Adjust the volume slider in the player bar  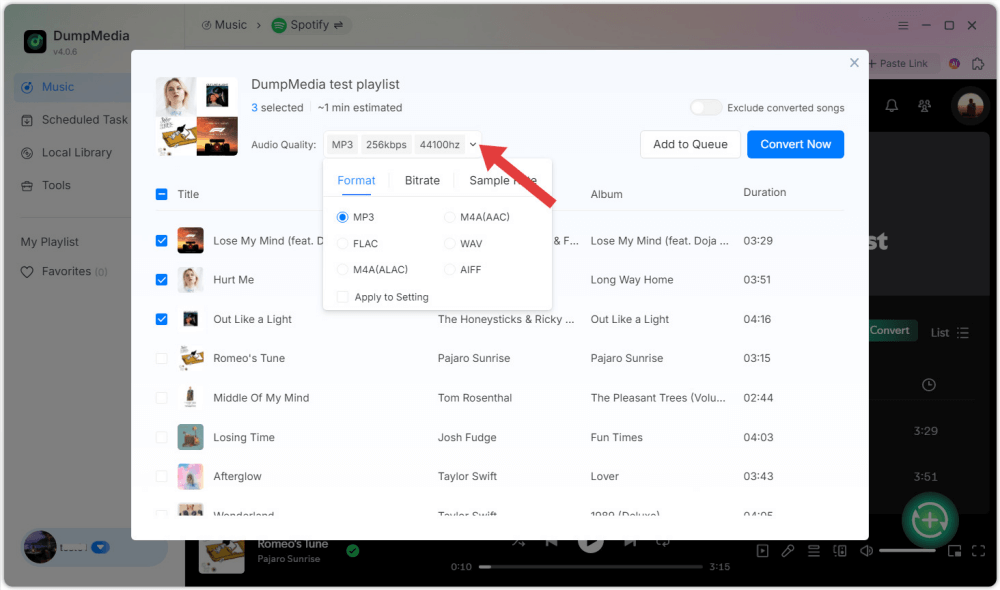click(x=908, y=550)
